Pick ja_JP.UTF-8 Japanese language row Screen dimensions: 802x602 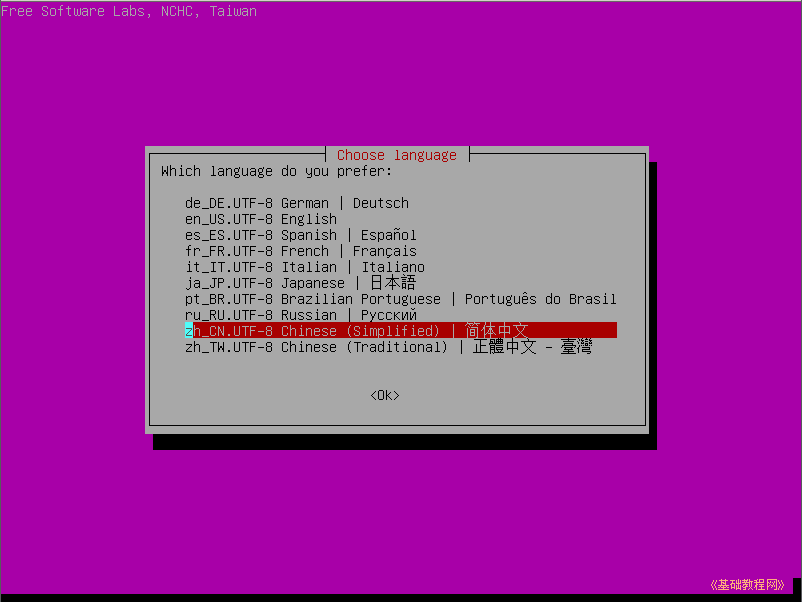[301, 283]
